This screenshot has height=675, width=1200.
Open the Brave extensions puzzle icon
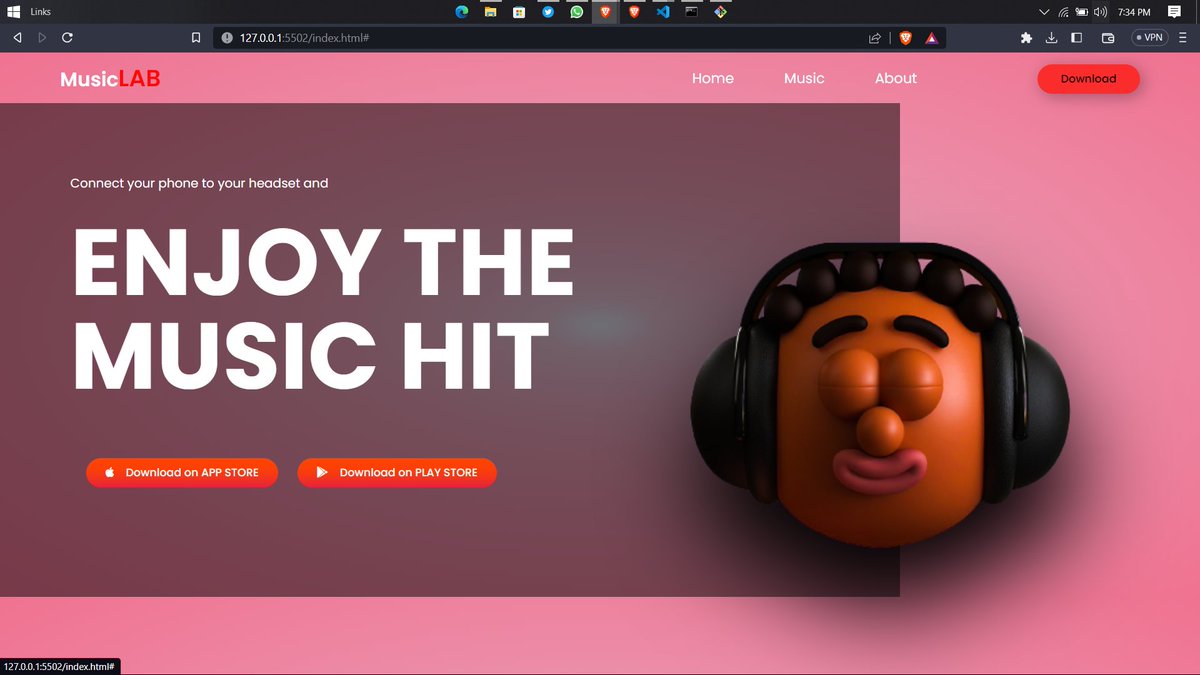[x=1026, y=37]
